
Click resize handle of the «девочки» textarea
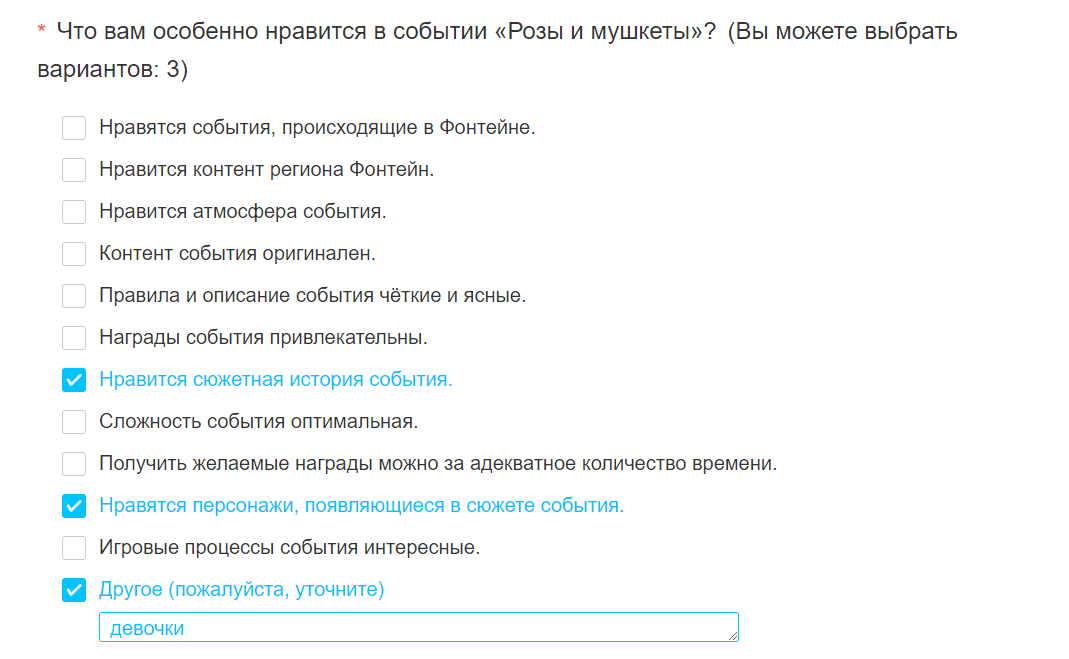click(x=734, y=636)
